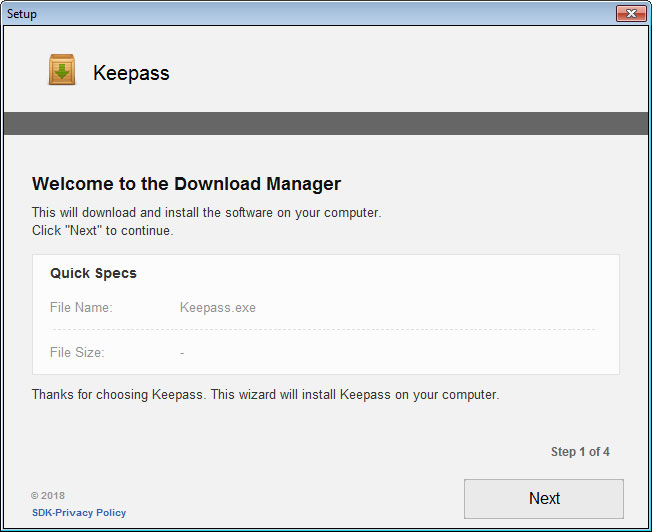Image resolution: width=652 pixels, height=532 pixels.
Task: Click the Setup title bar text
Action: point(22,14)
